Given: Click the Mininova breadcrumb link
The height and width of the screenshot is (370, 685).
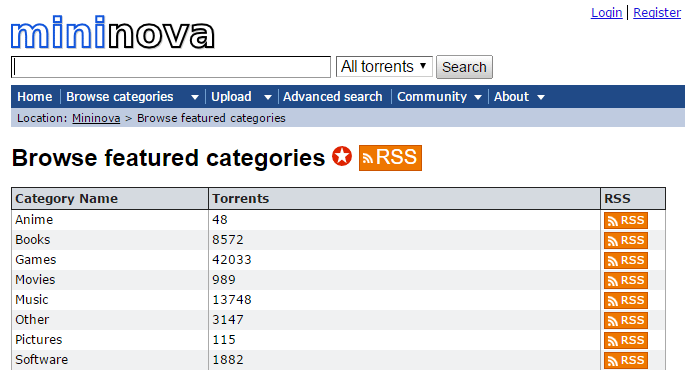Looking at the screenshot, I should 96,118.
